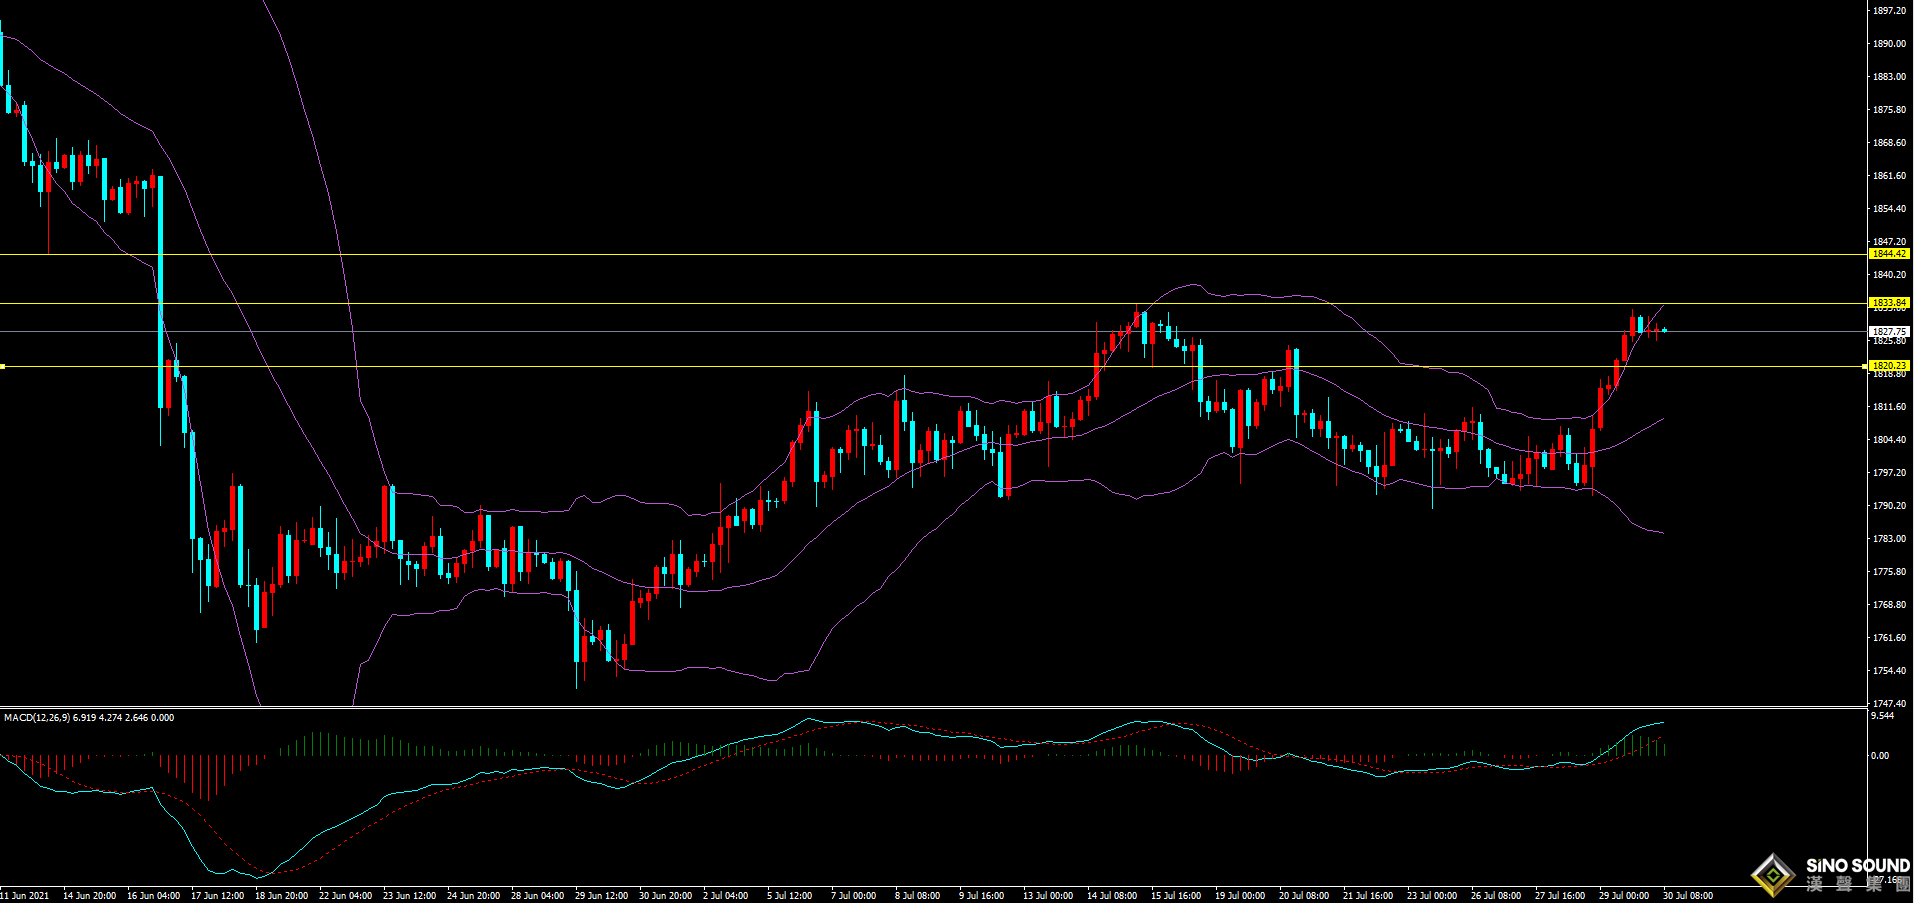Screen dimensions: 1915x903
Task: Click the 1875.80 price axis label
Action: pos(1889,110)
